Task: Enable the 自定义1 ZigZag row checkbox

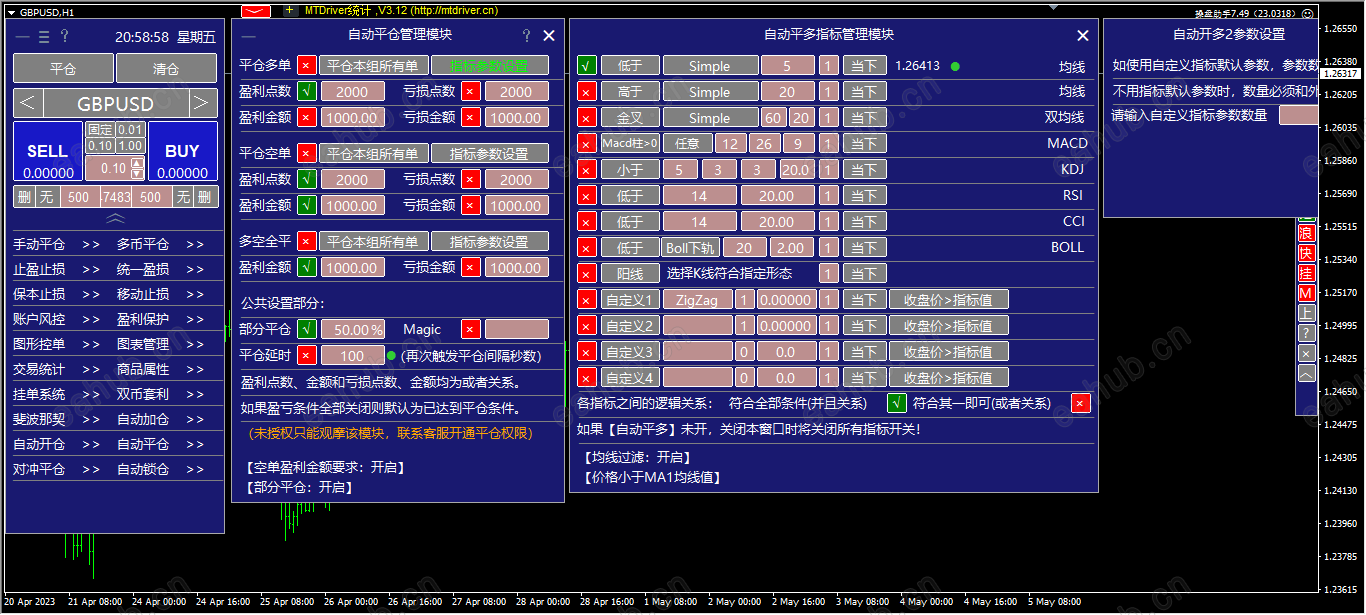Action: point(587,300)
